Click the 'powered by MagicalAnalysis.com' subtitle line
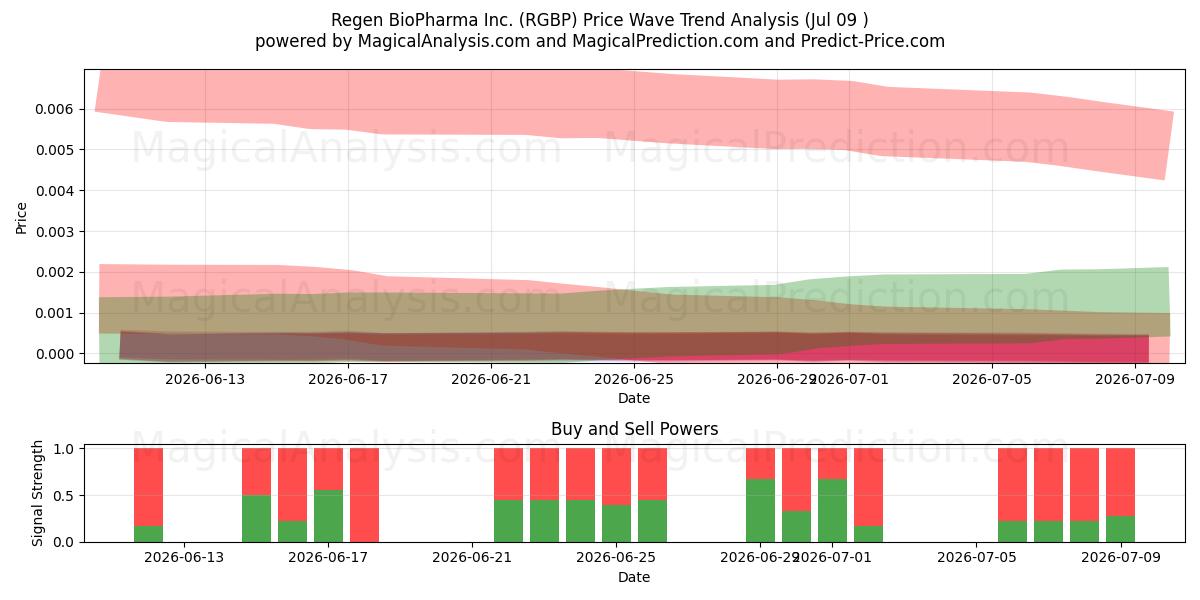The image size is (1200, 600). click(x=600, y=41)
